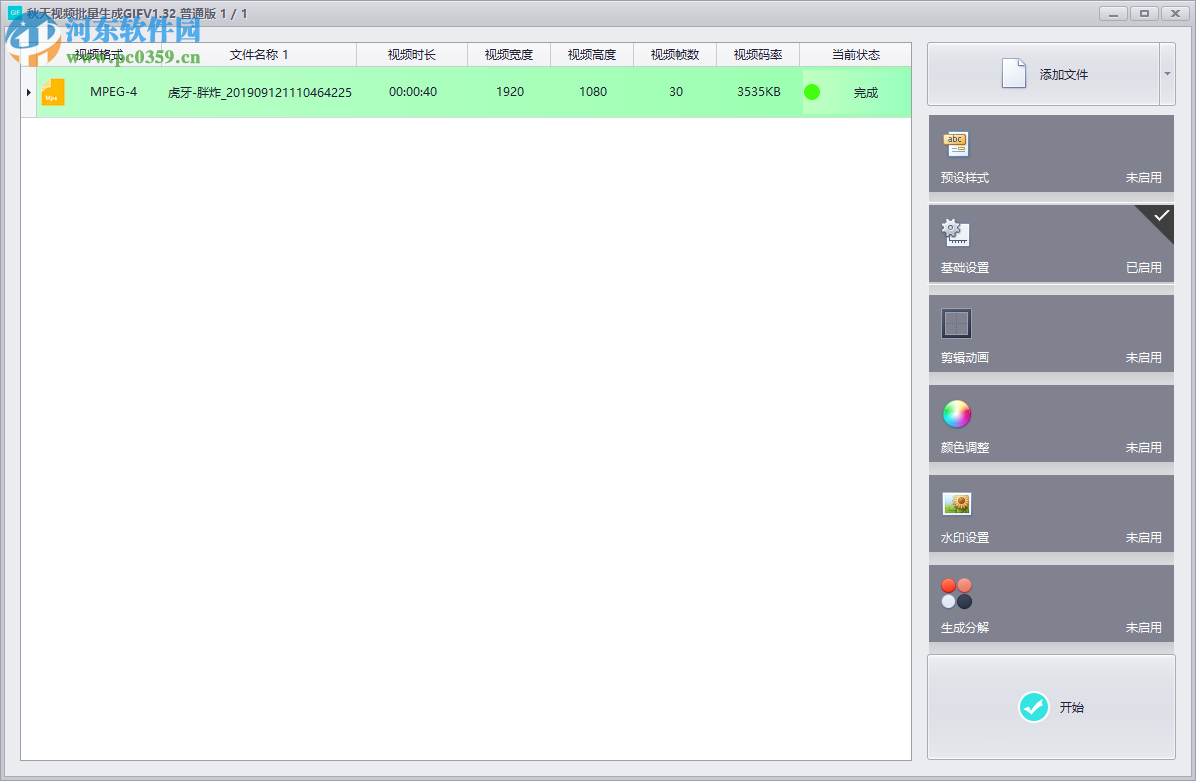Click the 水印设置 picture icon
Viewport: 1196px width, 781px height.
click(956, 503)
